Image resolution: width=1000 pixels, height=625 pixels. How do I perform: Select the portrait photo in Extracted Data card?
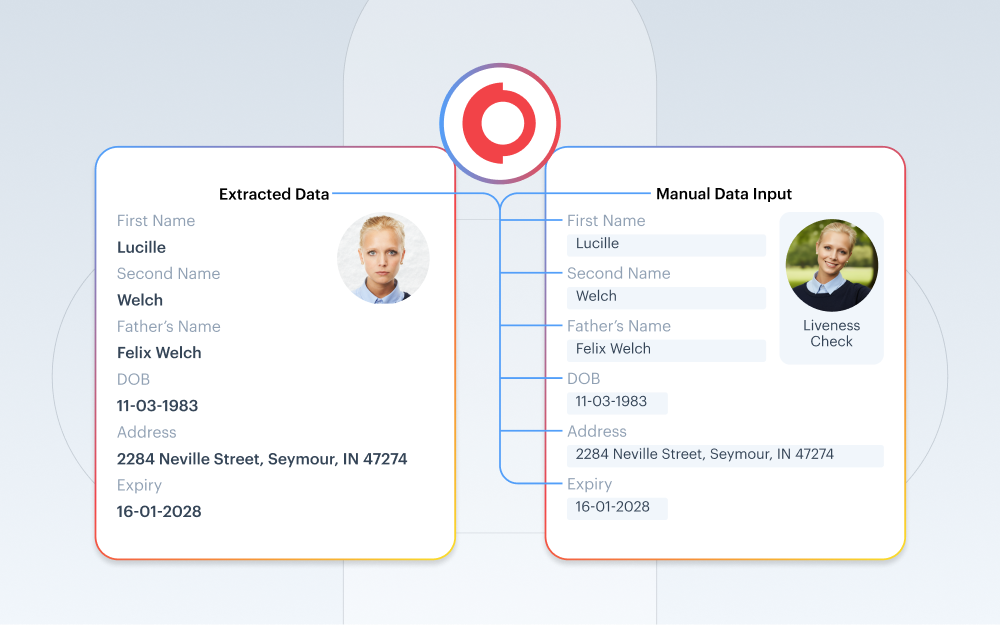tap(383, 258)
